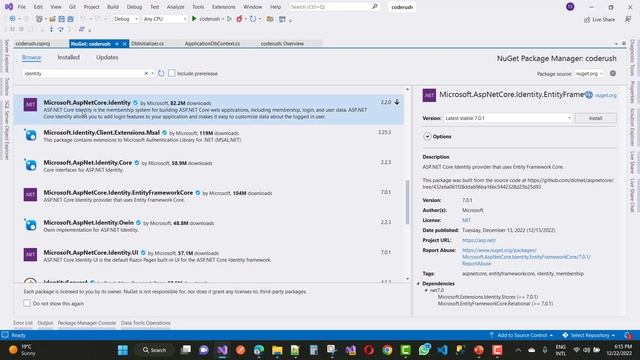Open the https://asp.net/ project URL

coord(479,240)
